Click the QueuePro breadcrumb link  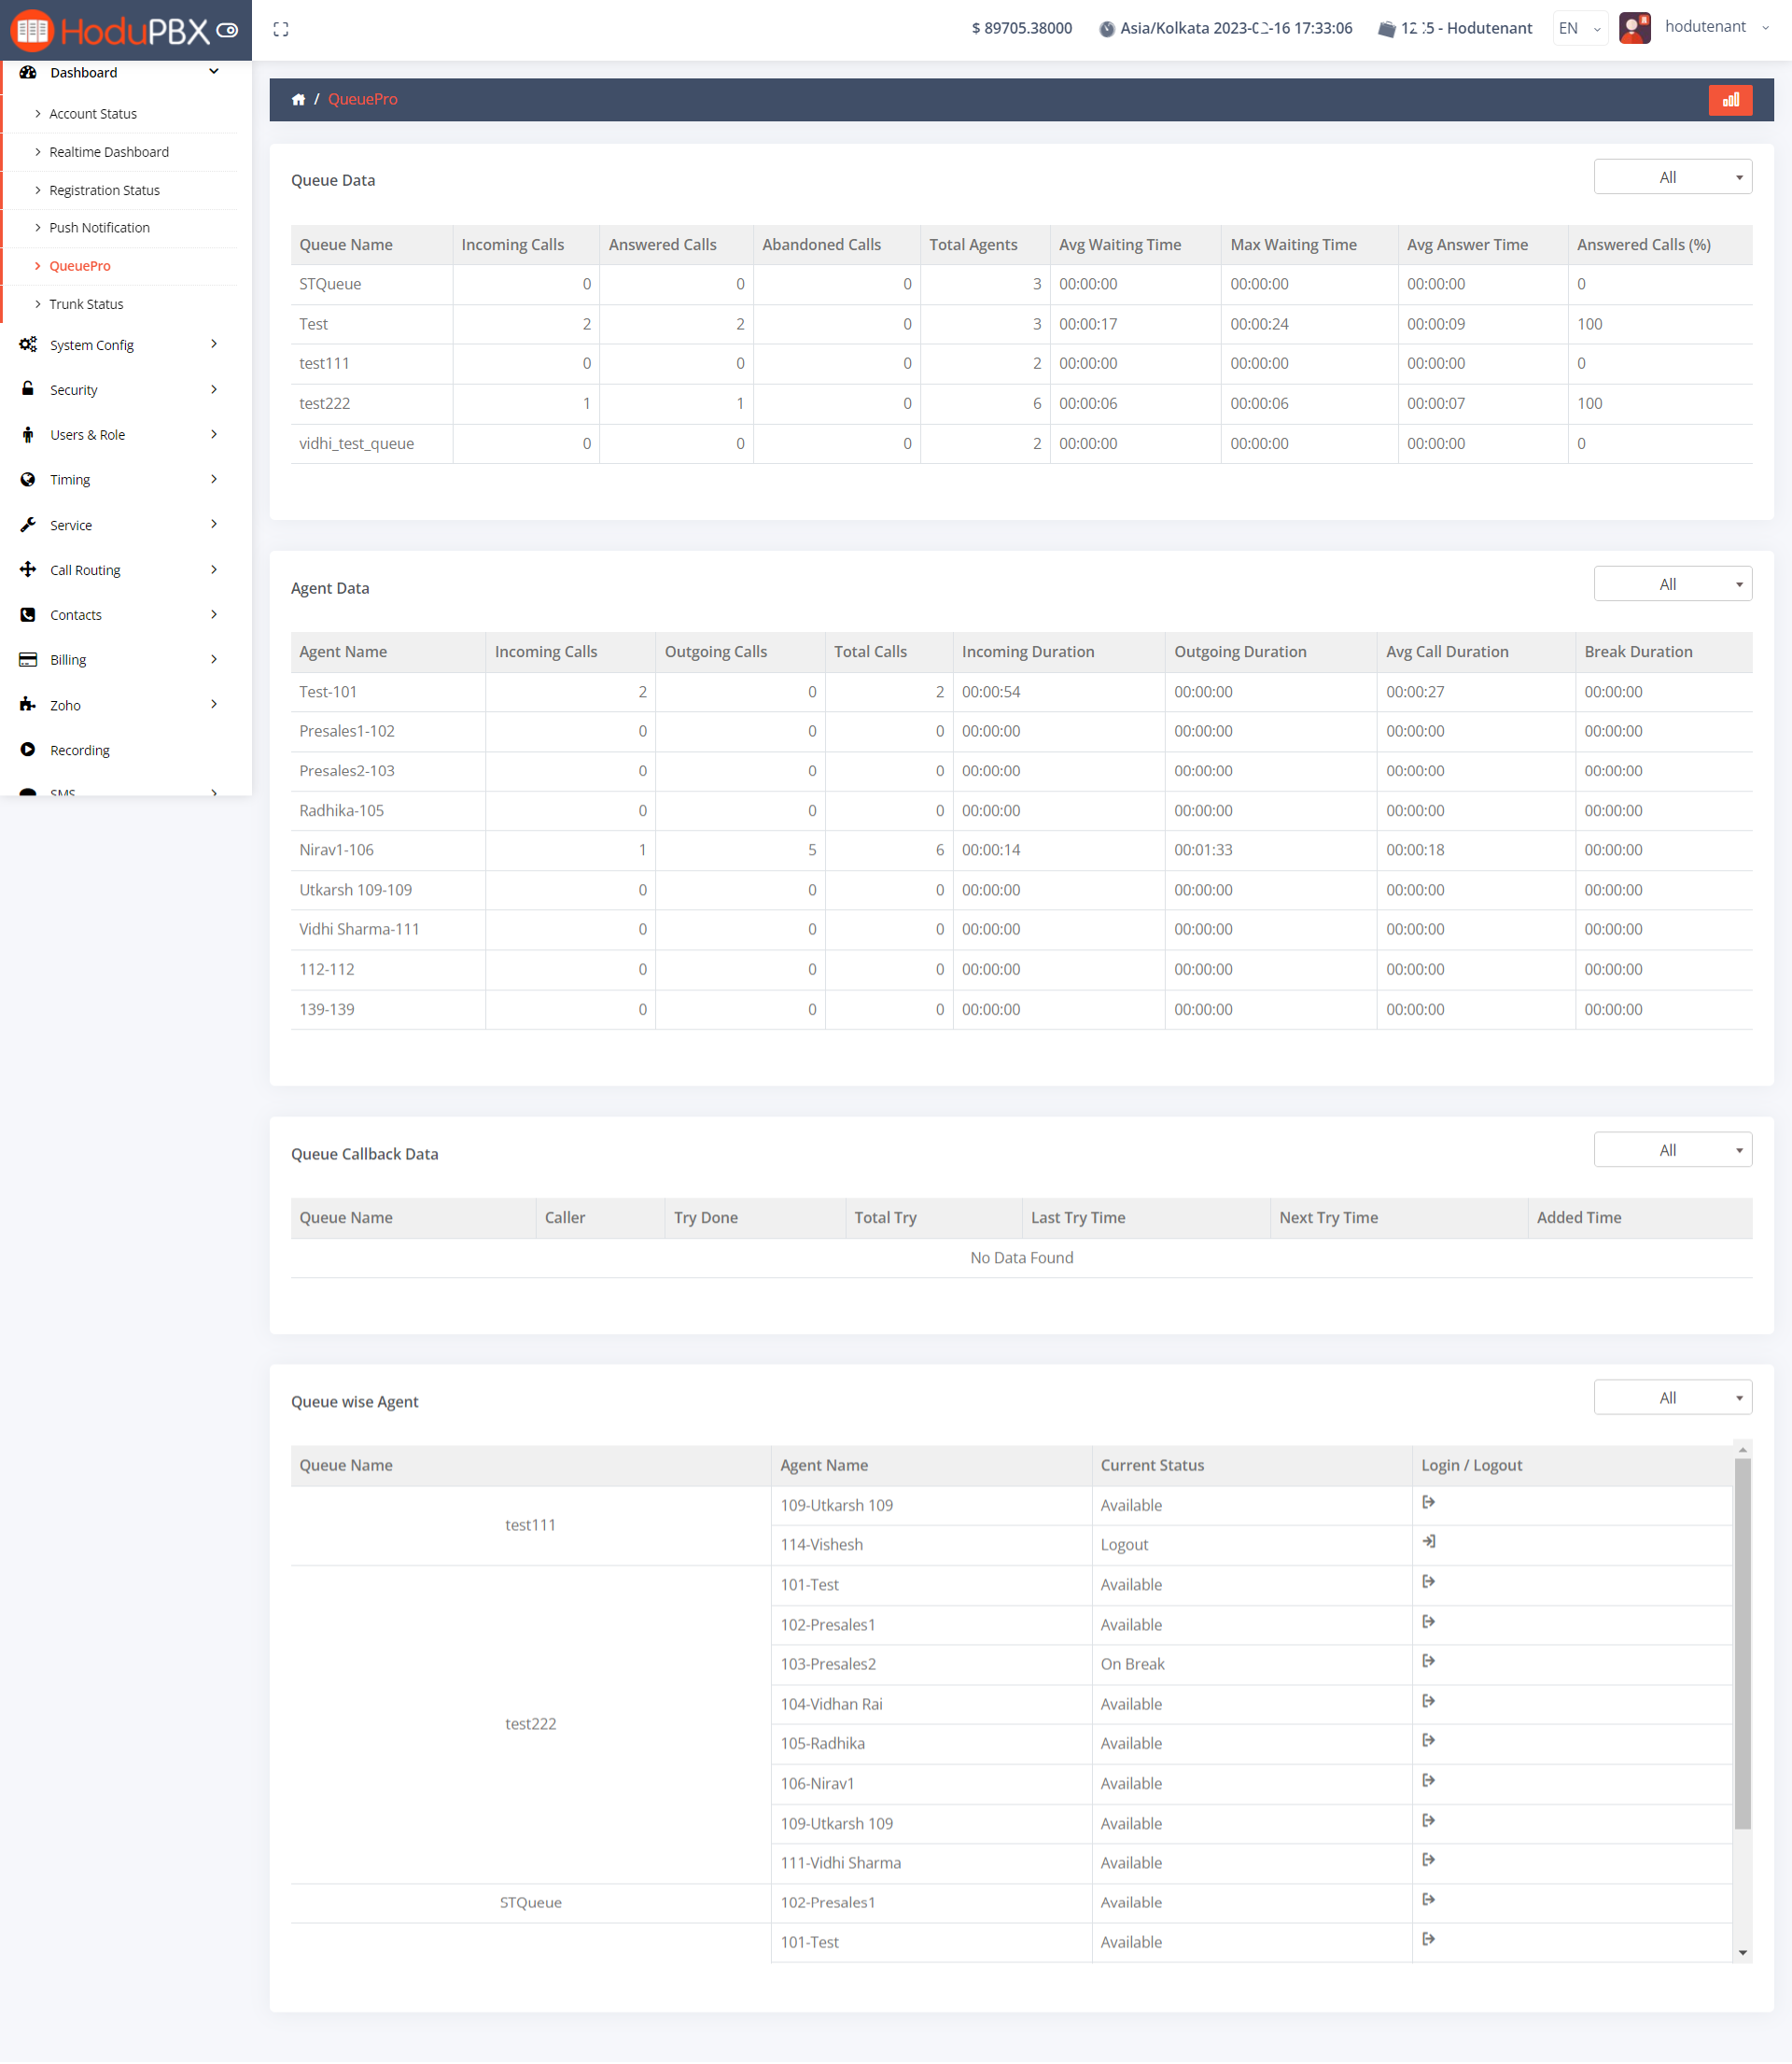(362, 99)
